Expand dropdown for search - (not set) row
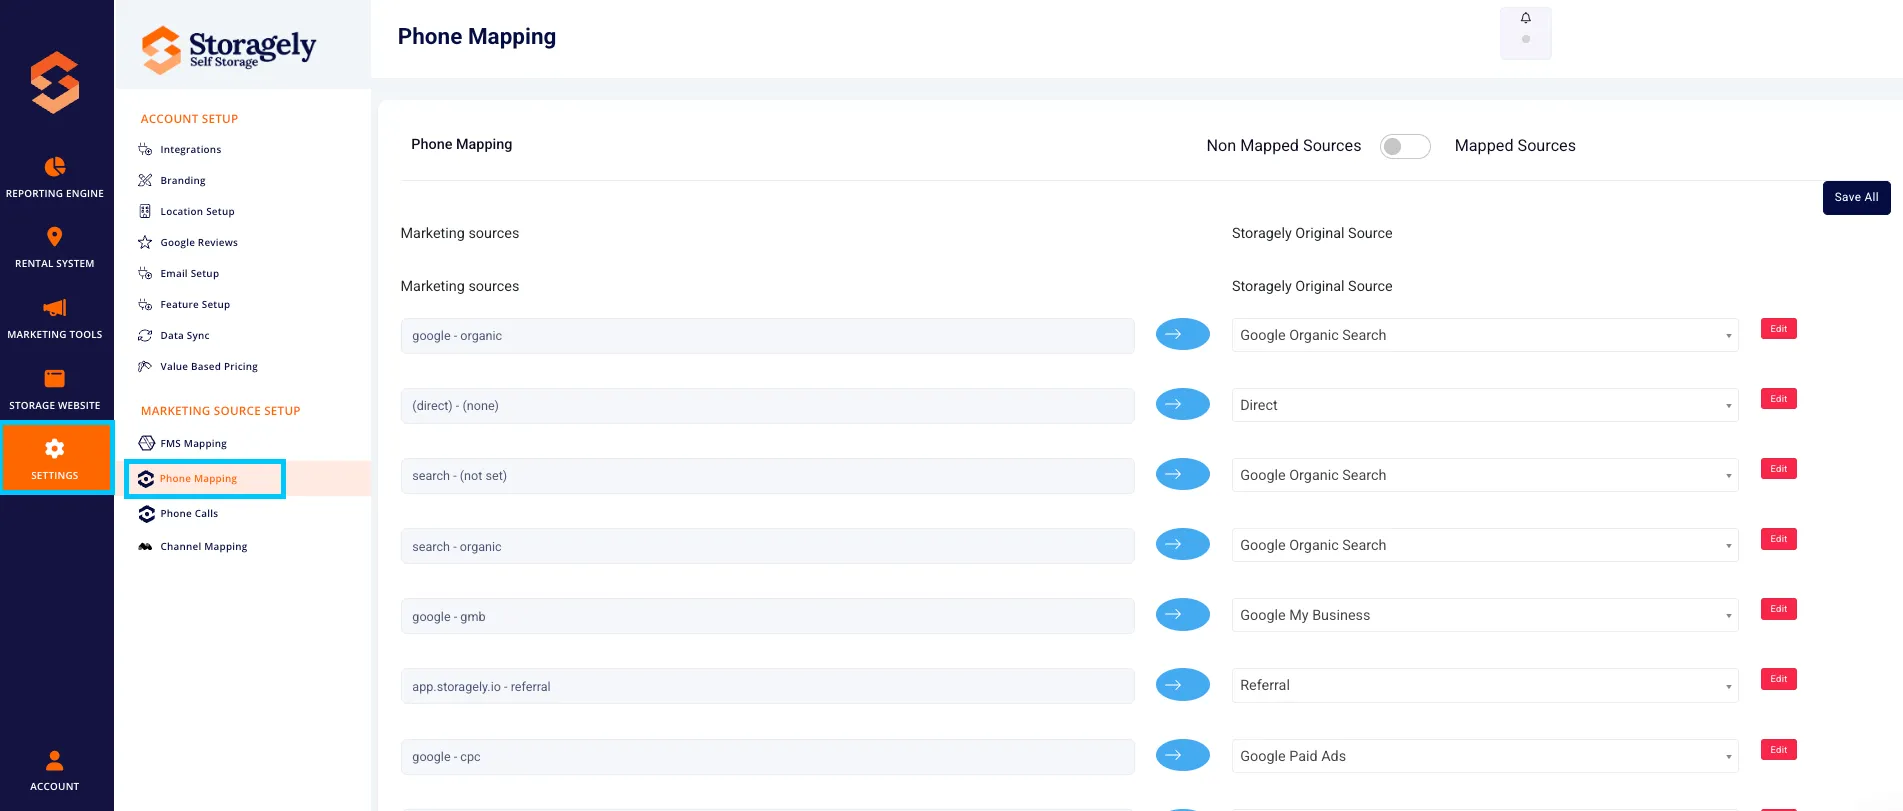 [x=1485, y=475]
